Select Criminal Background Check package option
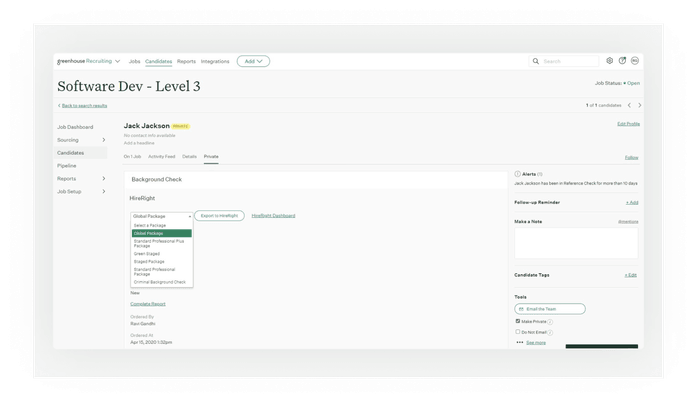Screen dimensions: 696x402 (x=159, y=282)
